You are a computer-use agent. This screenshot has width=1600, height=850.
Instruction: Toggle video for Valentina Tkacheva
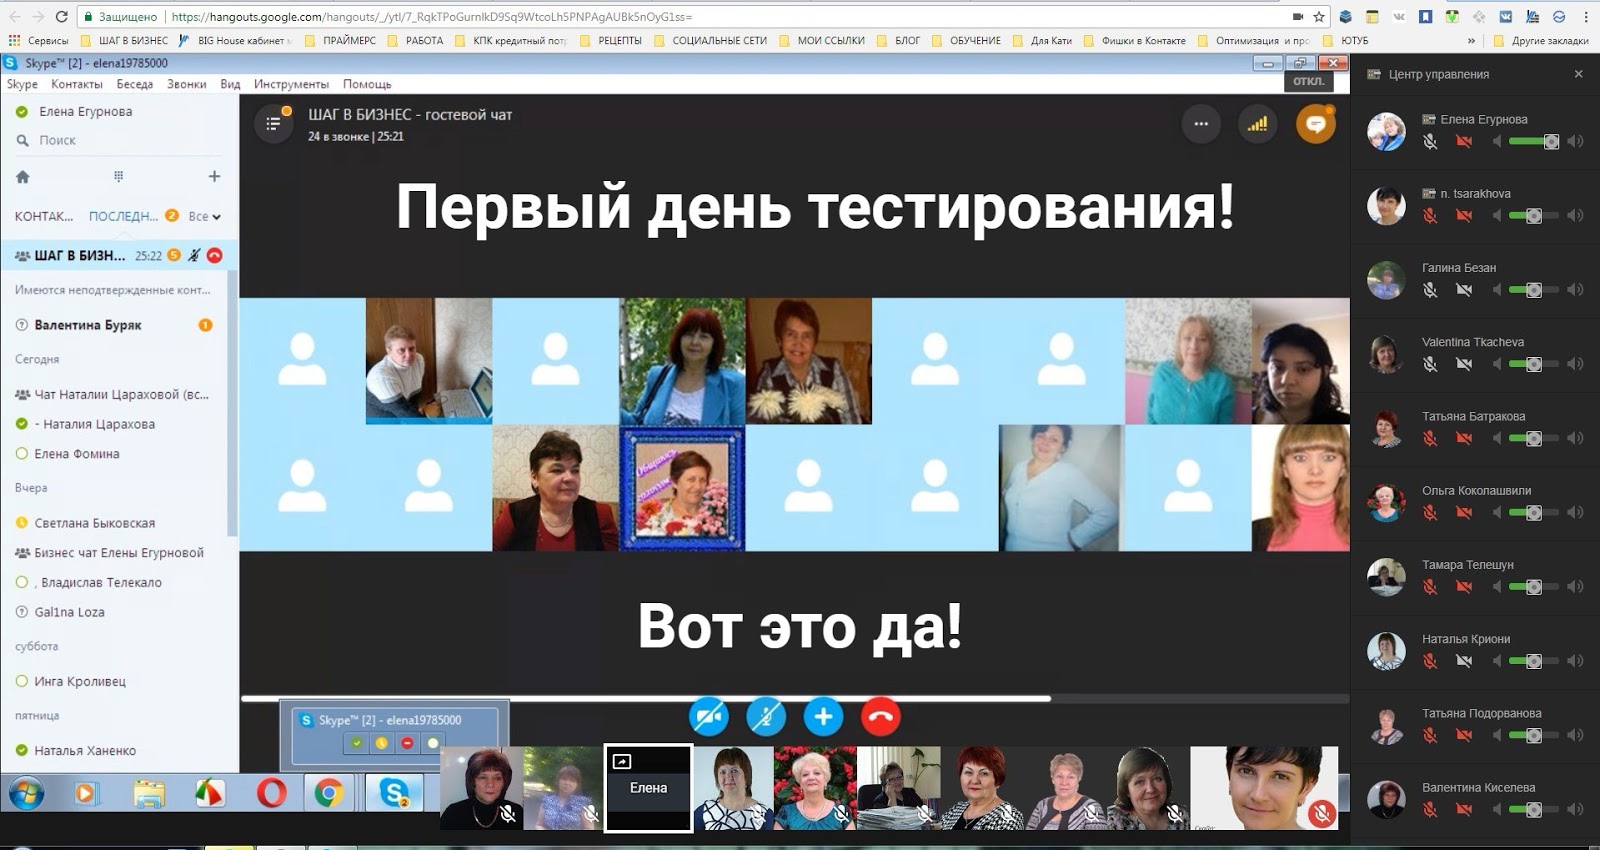coord(1464,364)
